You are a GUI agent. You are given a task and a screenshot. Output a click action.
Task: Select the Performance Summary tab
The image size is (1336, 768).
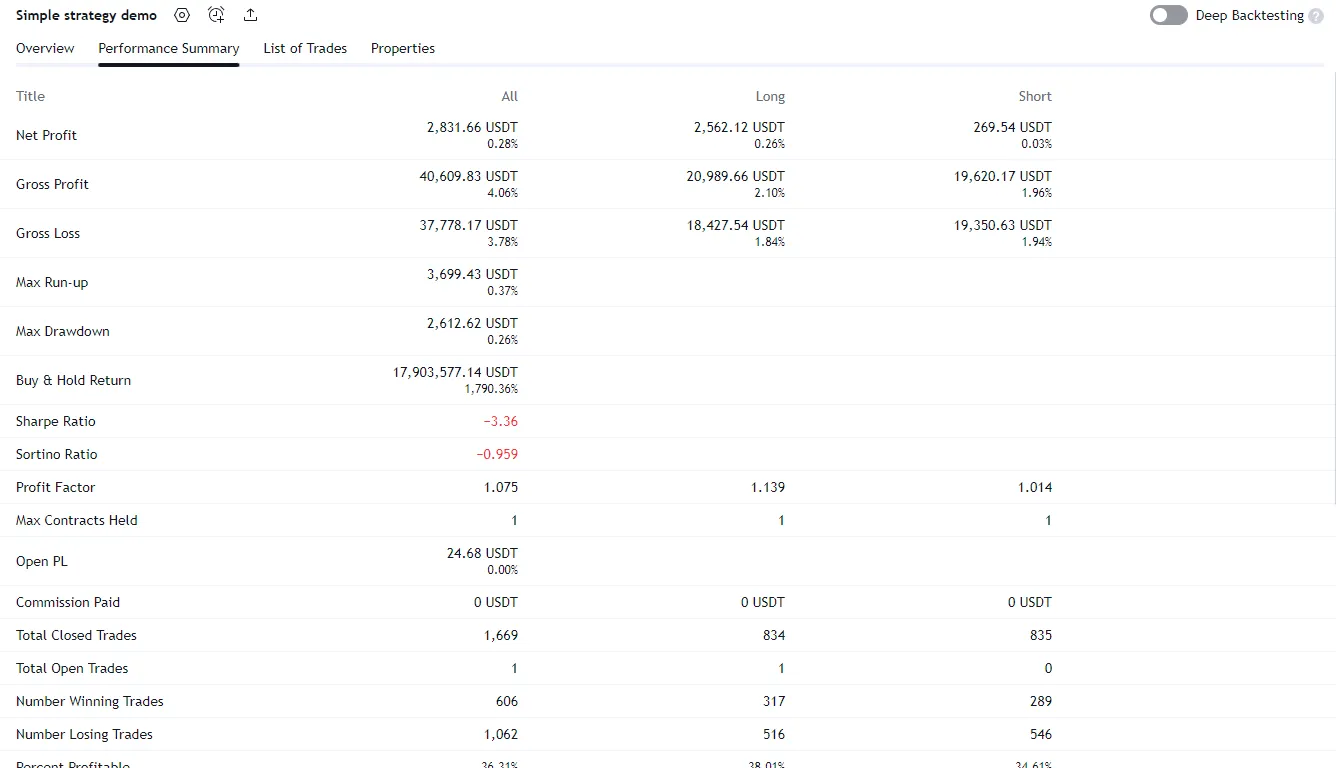tap(168, 48)
